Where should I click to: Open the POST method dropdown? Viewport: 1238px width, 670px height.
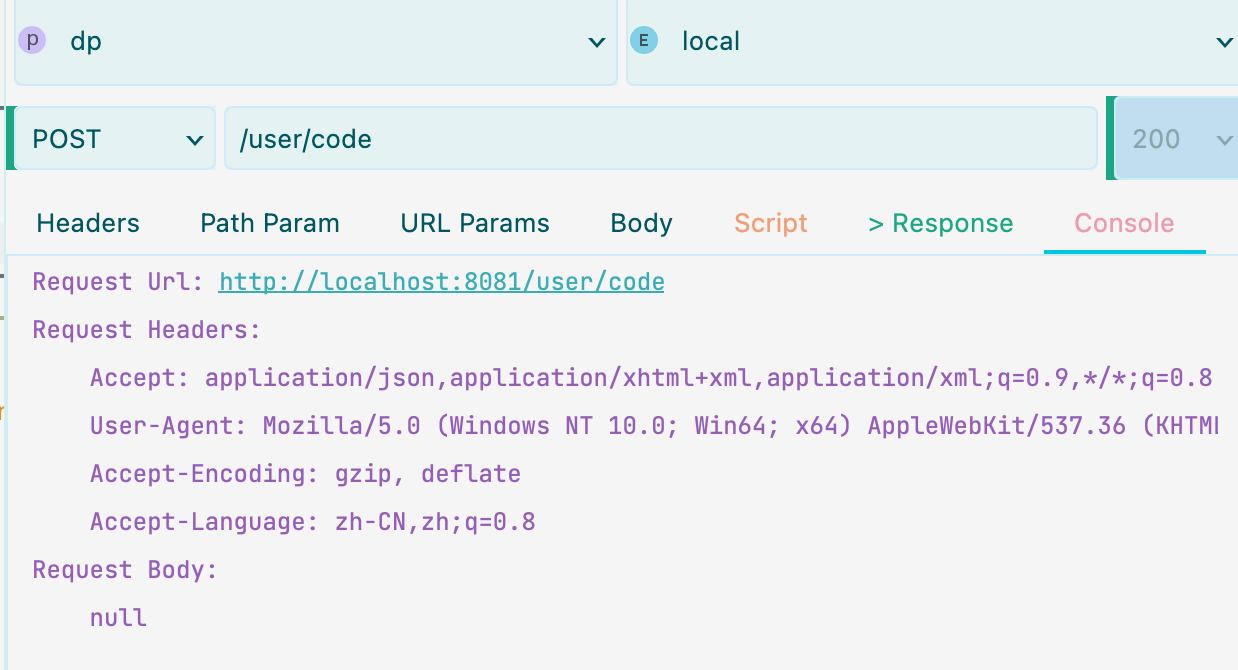pos(113,139)
